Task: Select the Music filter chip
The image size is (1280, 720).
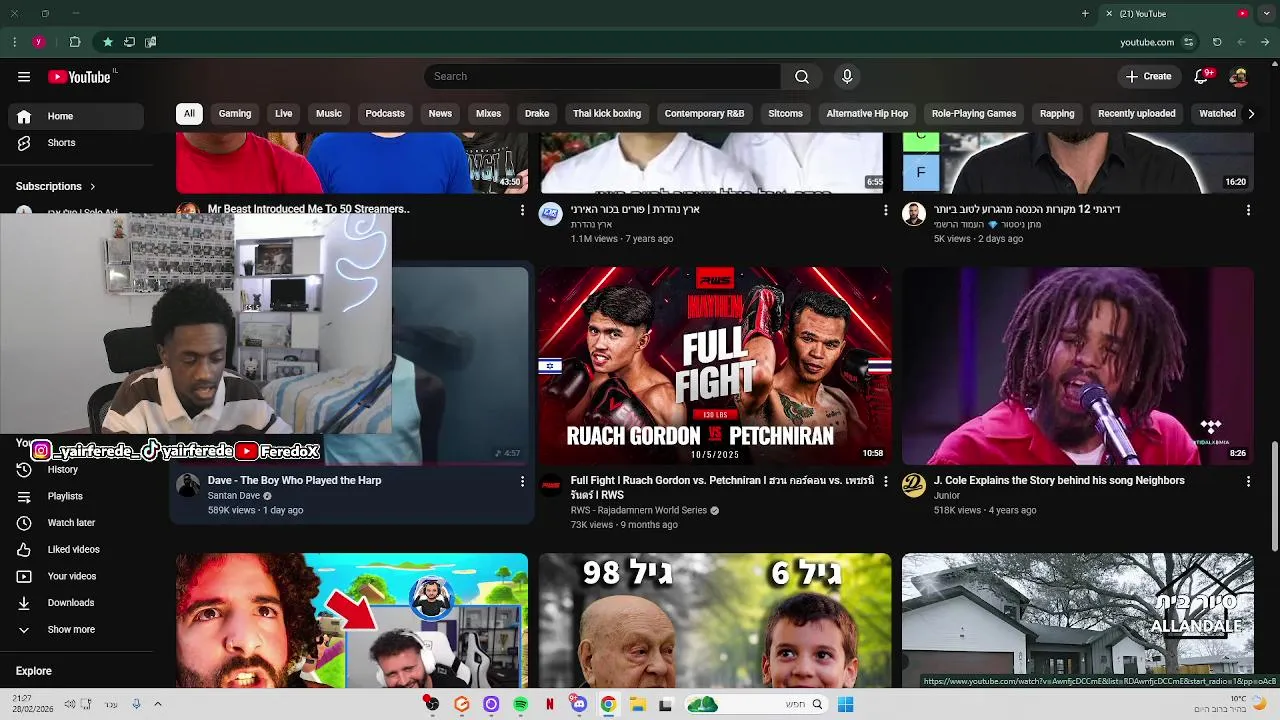Action: (x=329, y=114)
